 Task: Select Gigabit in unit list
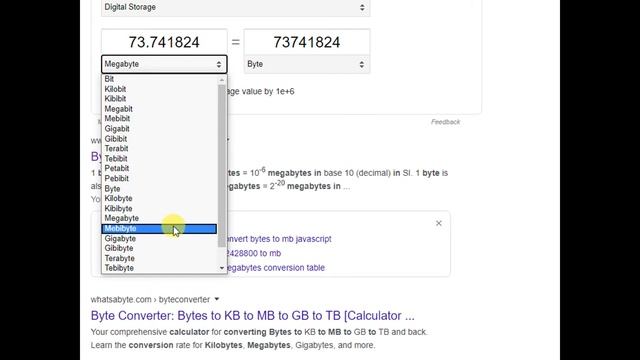(160, 129)
